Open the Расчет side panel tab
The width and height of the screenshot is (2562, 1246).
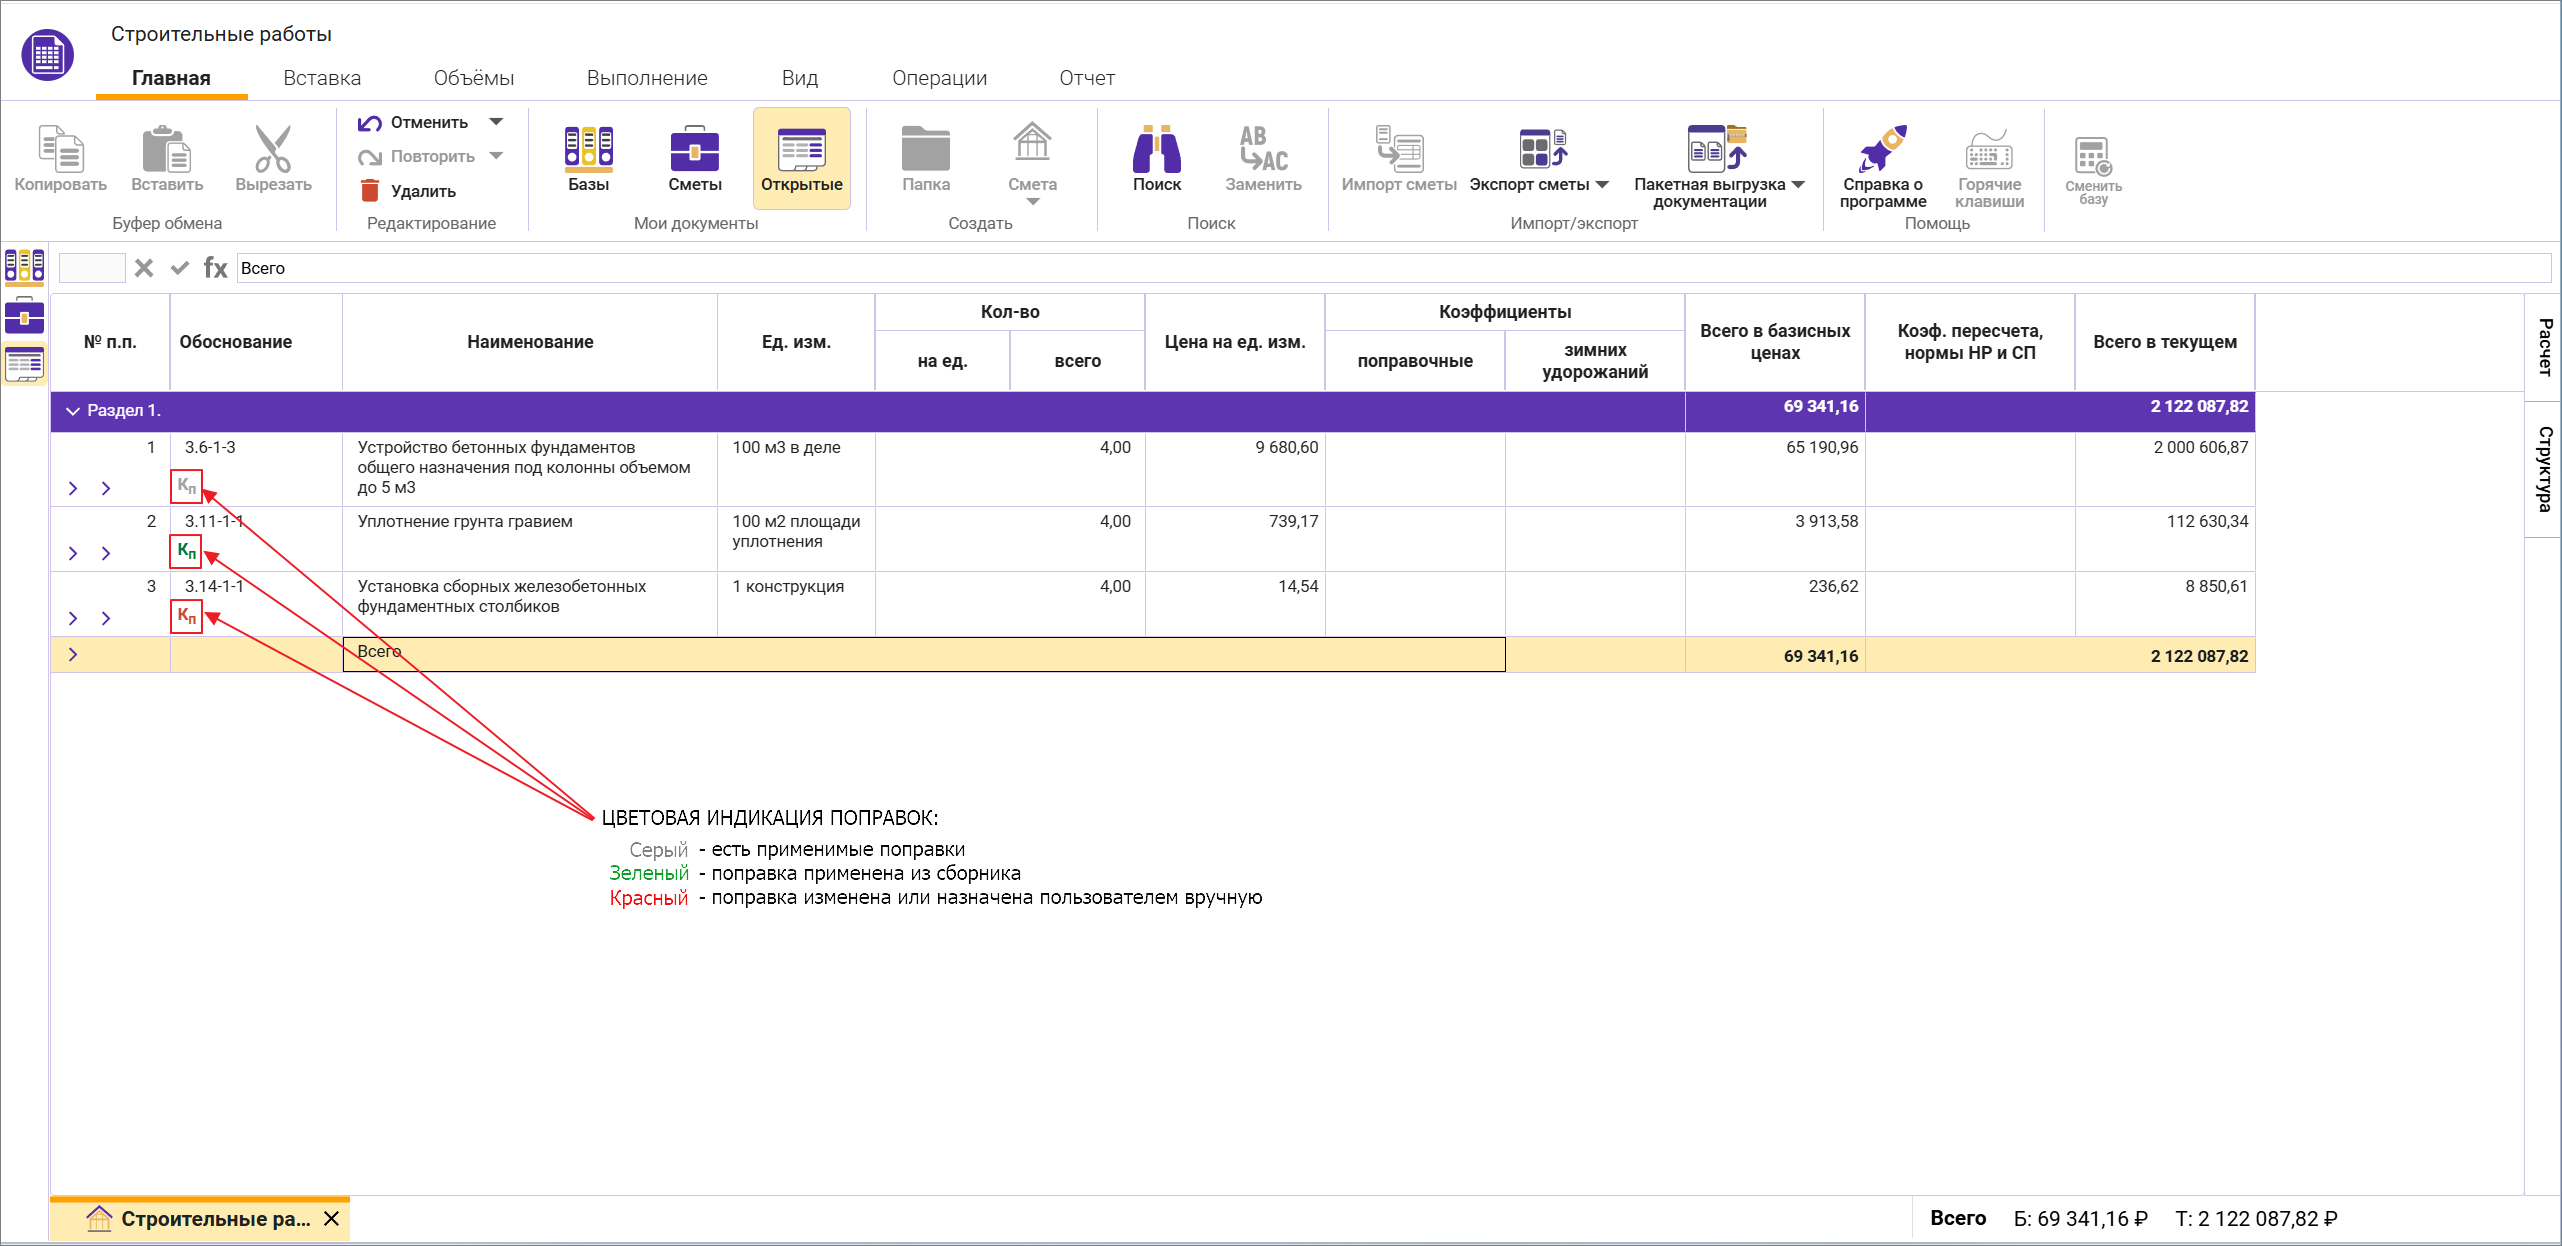pos(2544,346)
